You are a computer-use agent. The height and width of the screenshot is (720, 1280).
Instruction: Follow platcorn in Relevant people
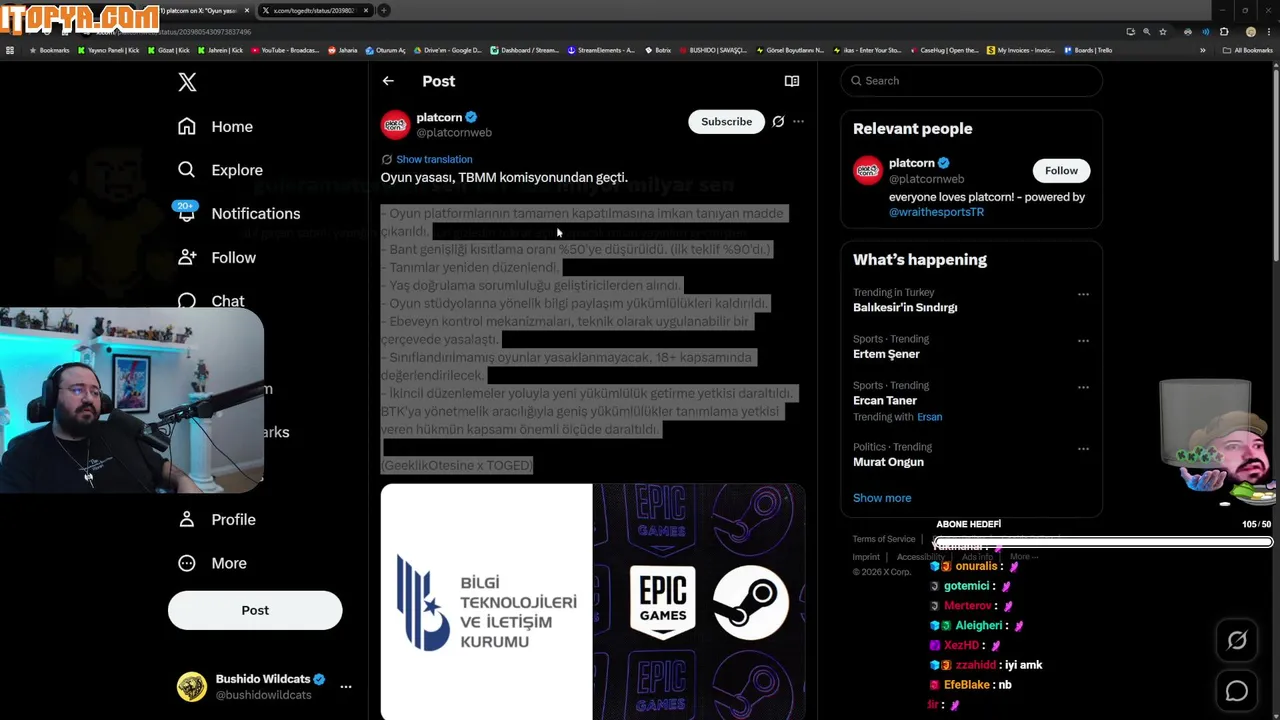tap(1061, 170)
